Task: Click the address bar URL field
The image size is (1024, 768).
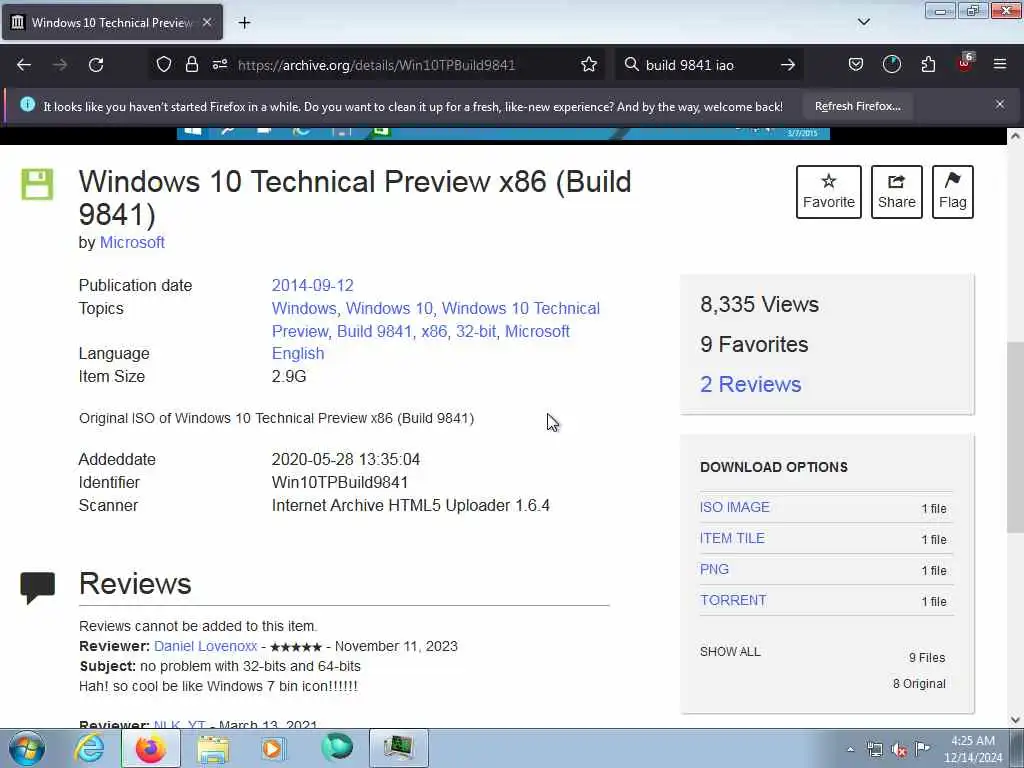Action: click(x=376, y=65)
